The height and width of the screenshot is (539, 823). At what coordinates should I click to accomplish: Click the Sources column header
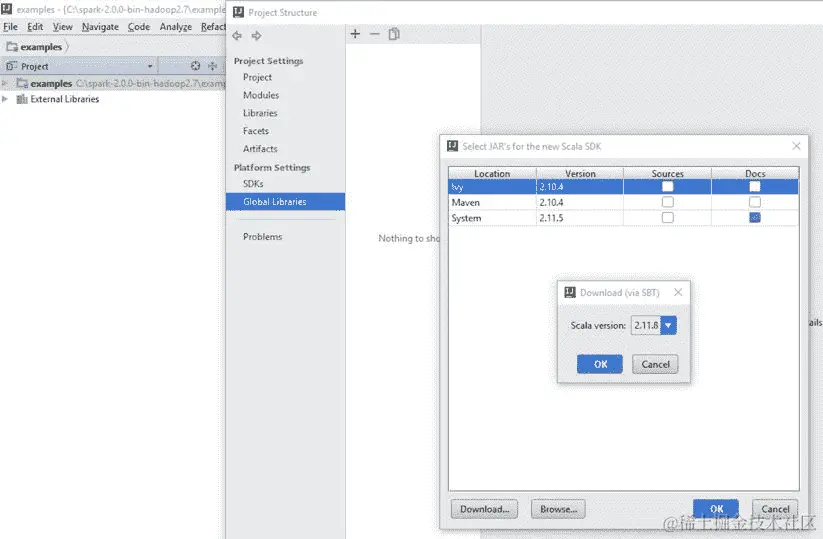tap(667, 173)
